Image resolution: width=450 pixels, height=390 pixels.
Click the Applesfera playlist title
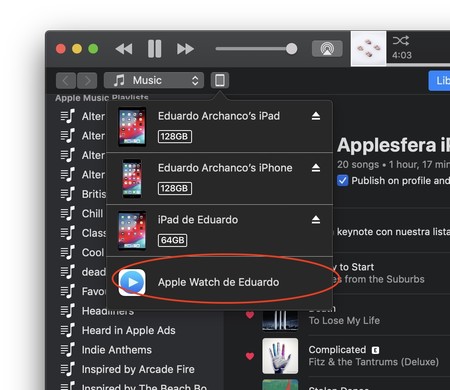click(x=393, y=145)
